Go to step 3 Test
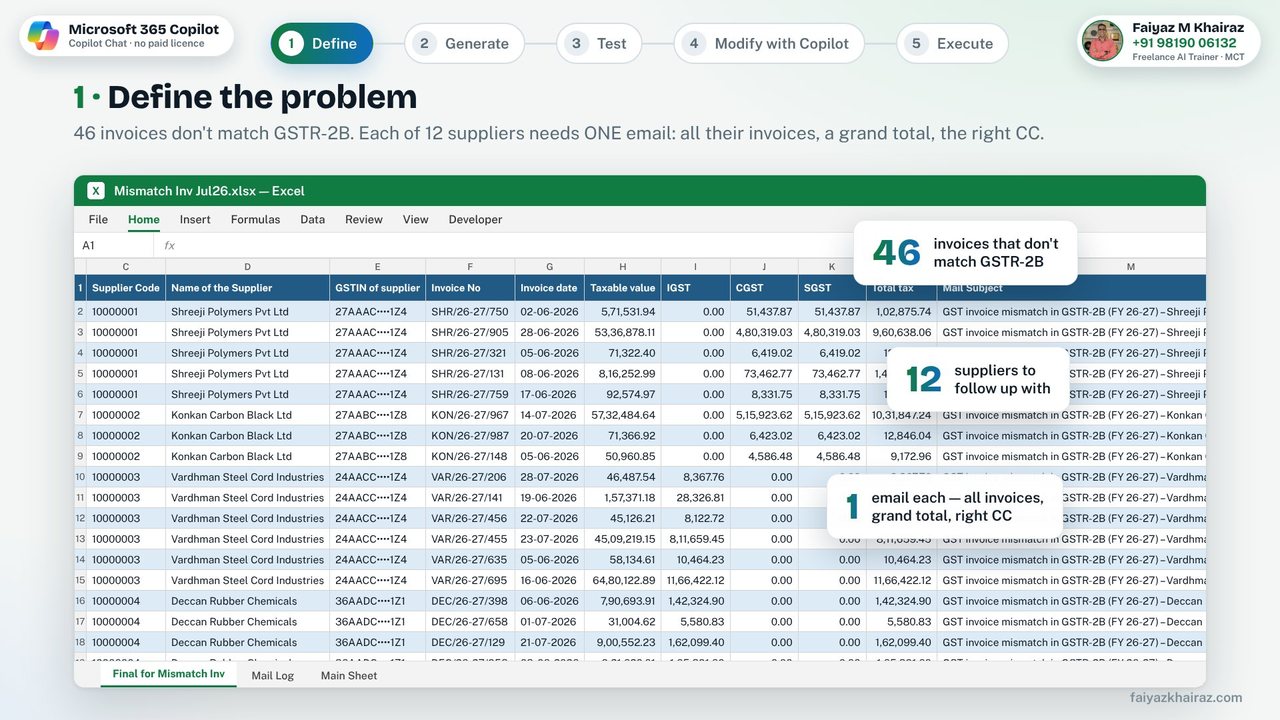 coord(598,43)
